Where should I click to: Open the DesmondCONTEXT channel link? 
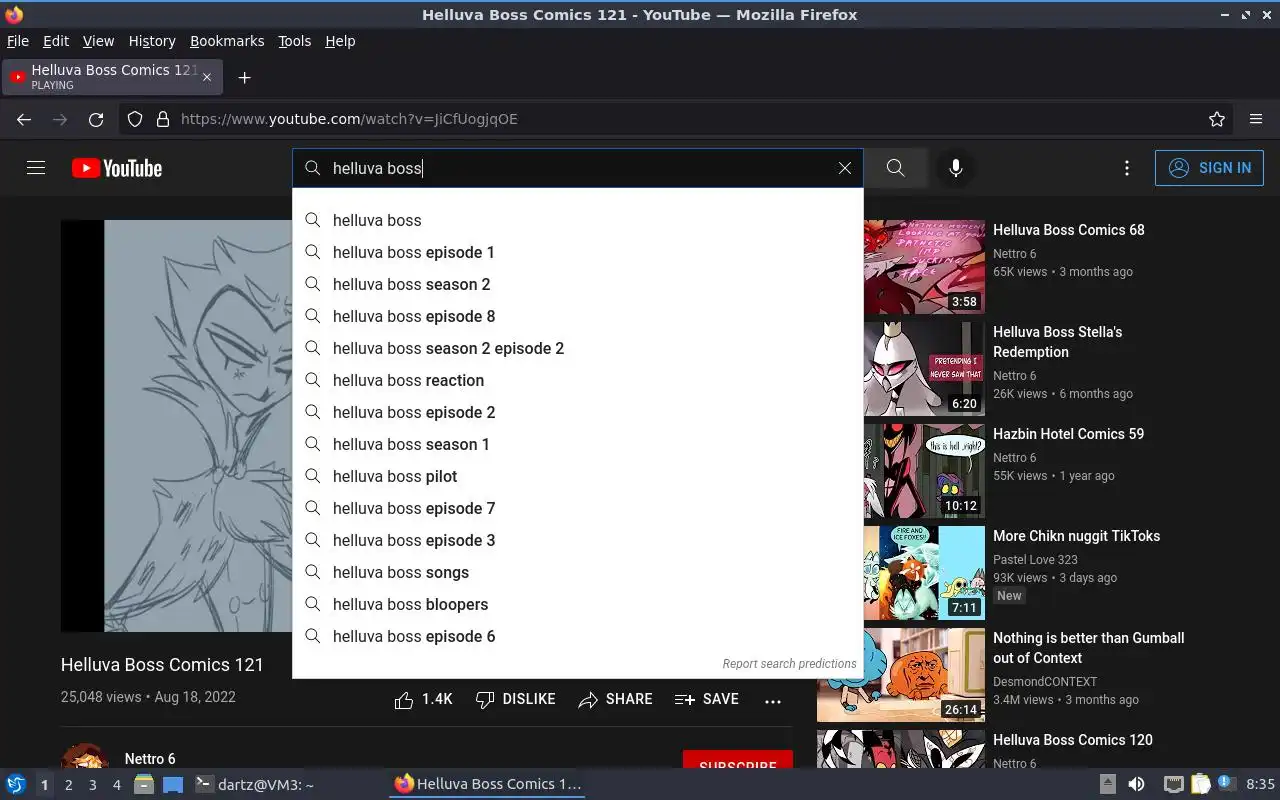[1045, 682]
